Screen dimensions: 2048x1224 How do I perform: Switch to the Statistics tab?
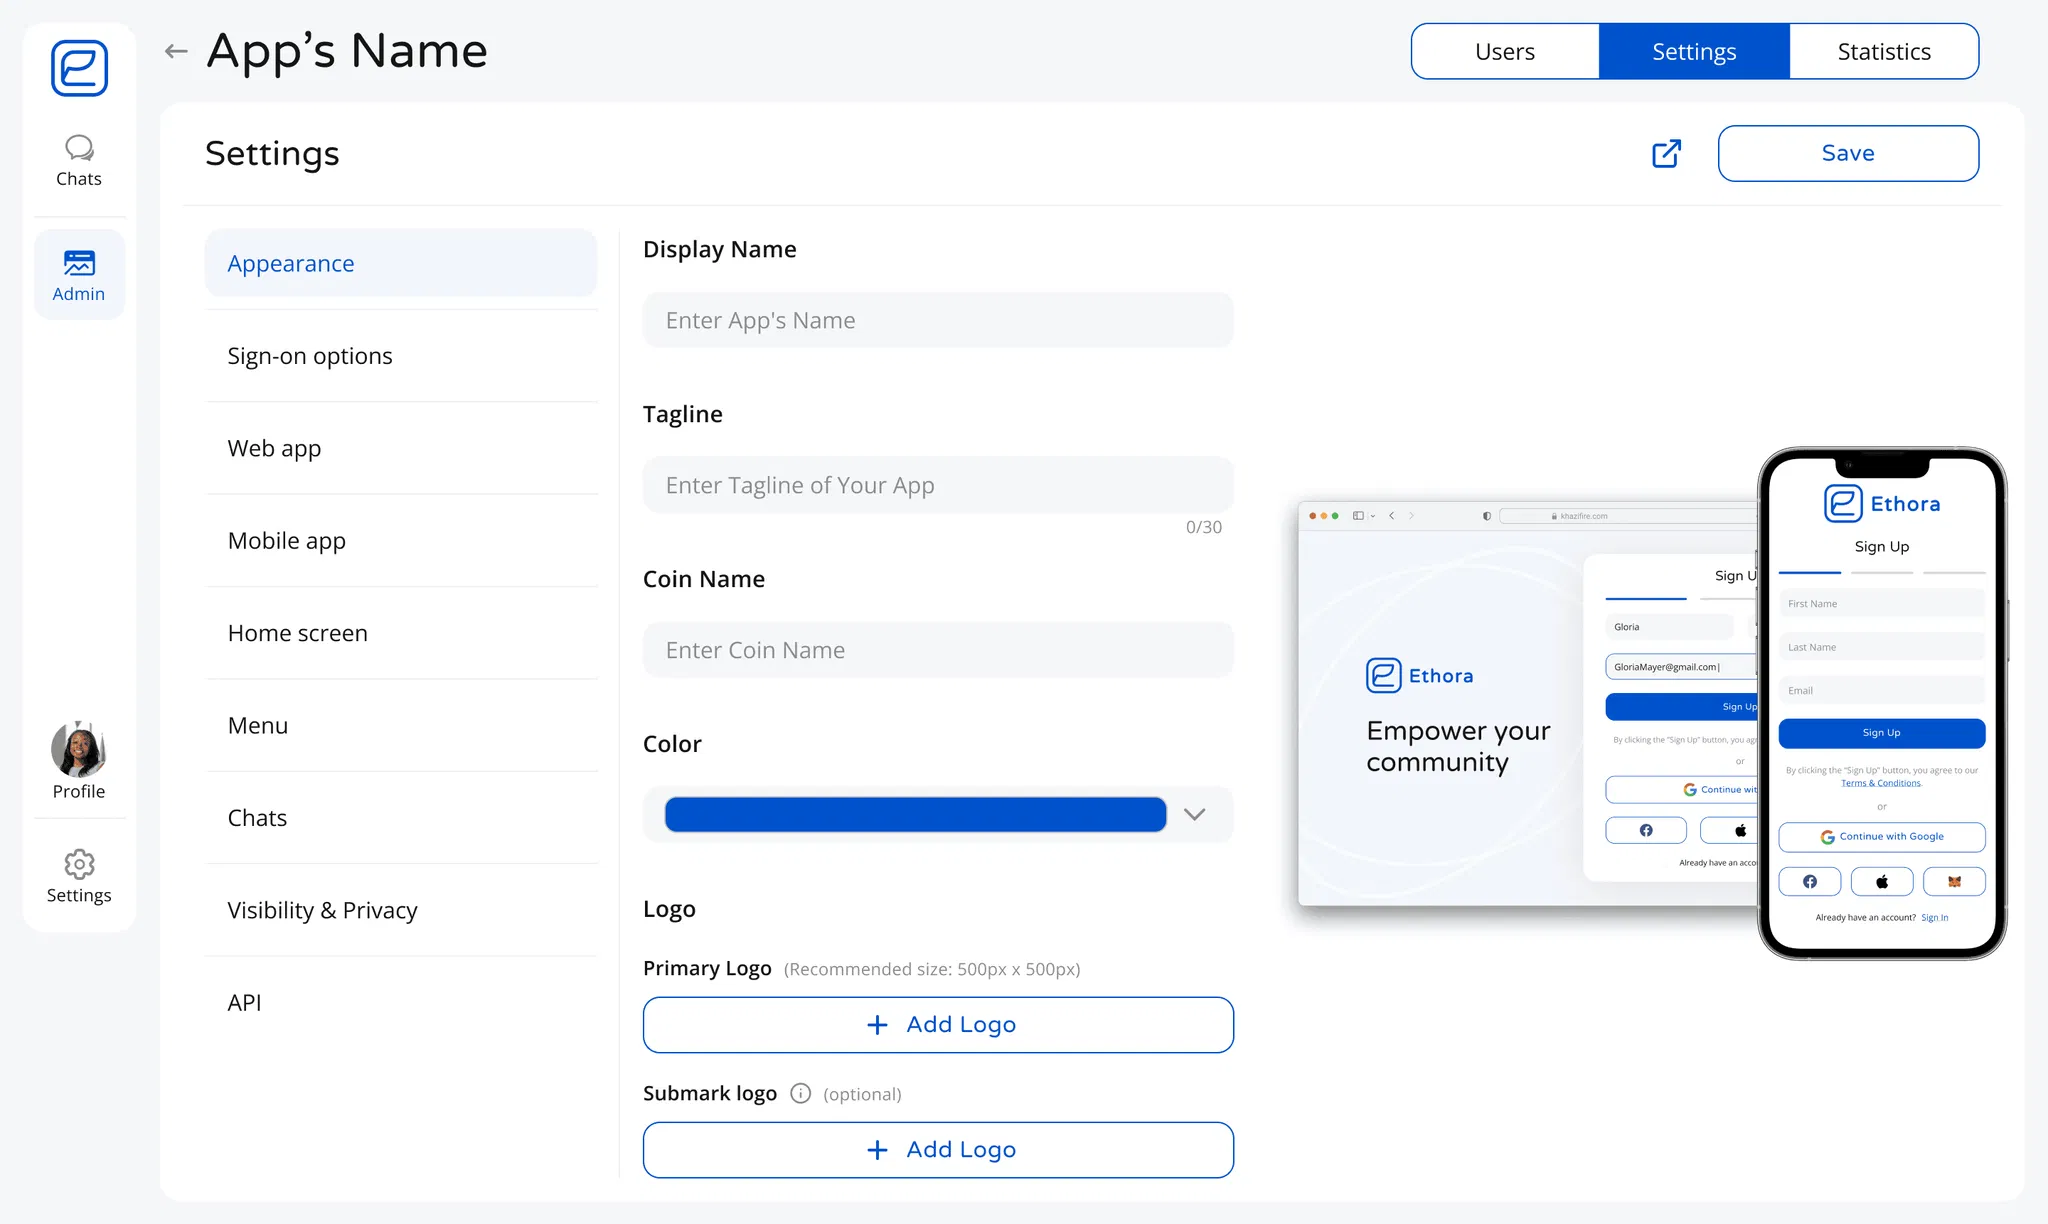click(x=1883, y=51)
